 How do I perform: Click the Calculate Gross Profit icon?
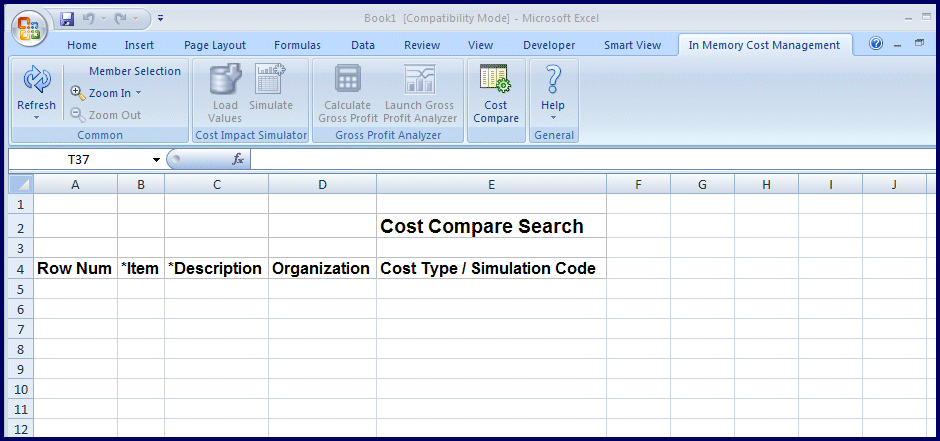[348, 79]
